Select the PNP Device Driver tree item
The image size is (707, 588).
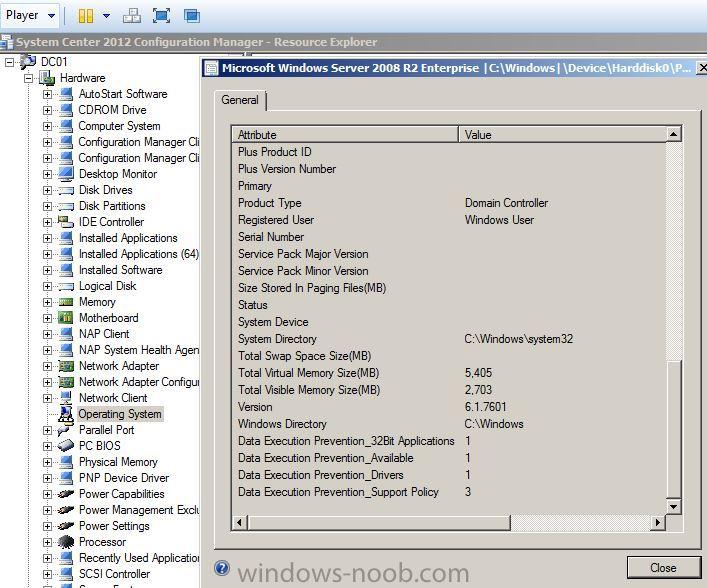pyautogui.click(x=124, y=478)
